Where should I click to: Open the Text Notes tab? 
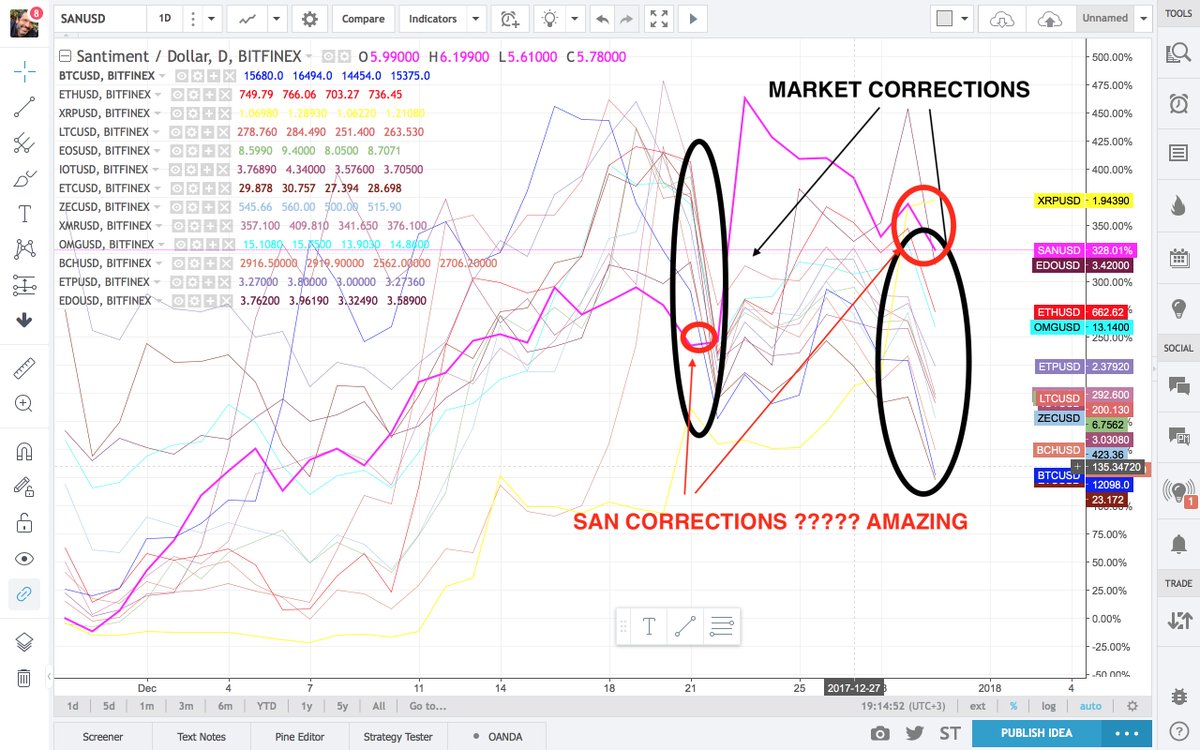coord(199,736)
